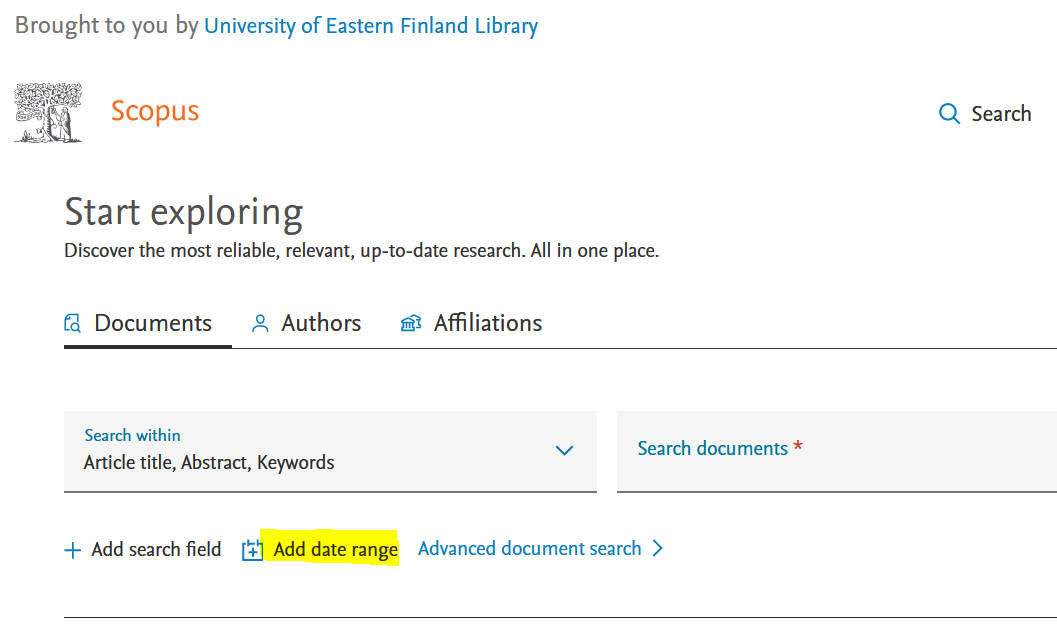Click the Start exploring heading

(x=184, y=212)
